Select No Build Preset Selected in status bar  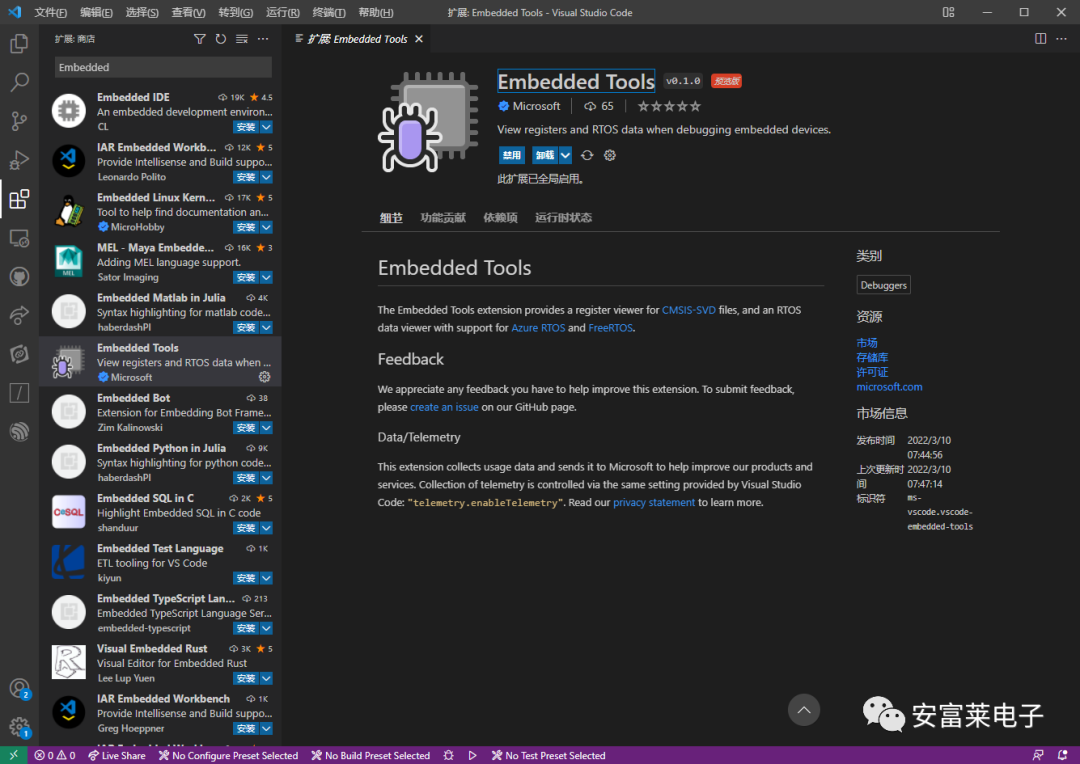(x=371, y=755)
